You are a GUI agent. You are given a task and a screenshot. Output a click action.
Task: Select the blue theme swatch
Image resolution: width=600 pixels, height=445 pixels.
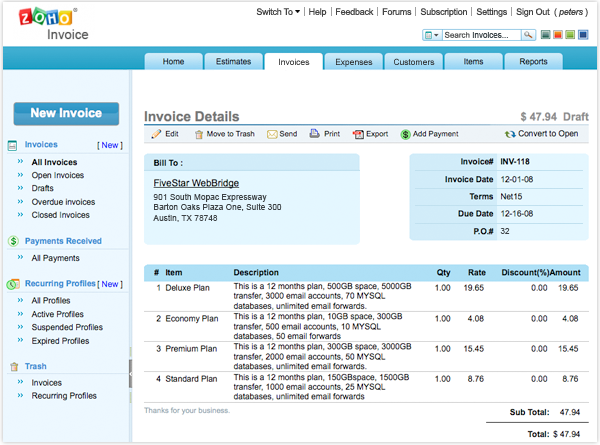[x=583, y=35]
